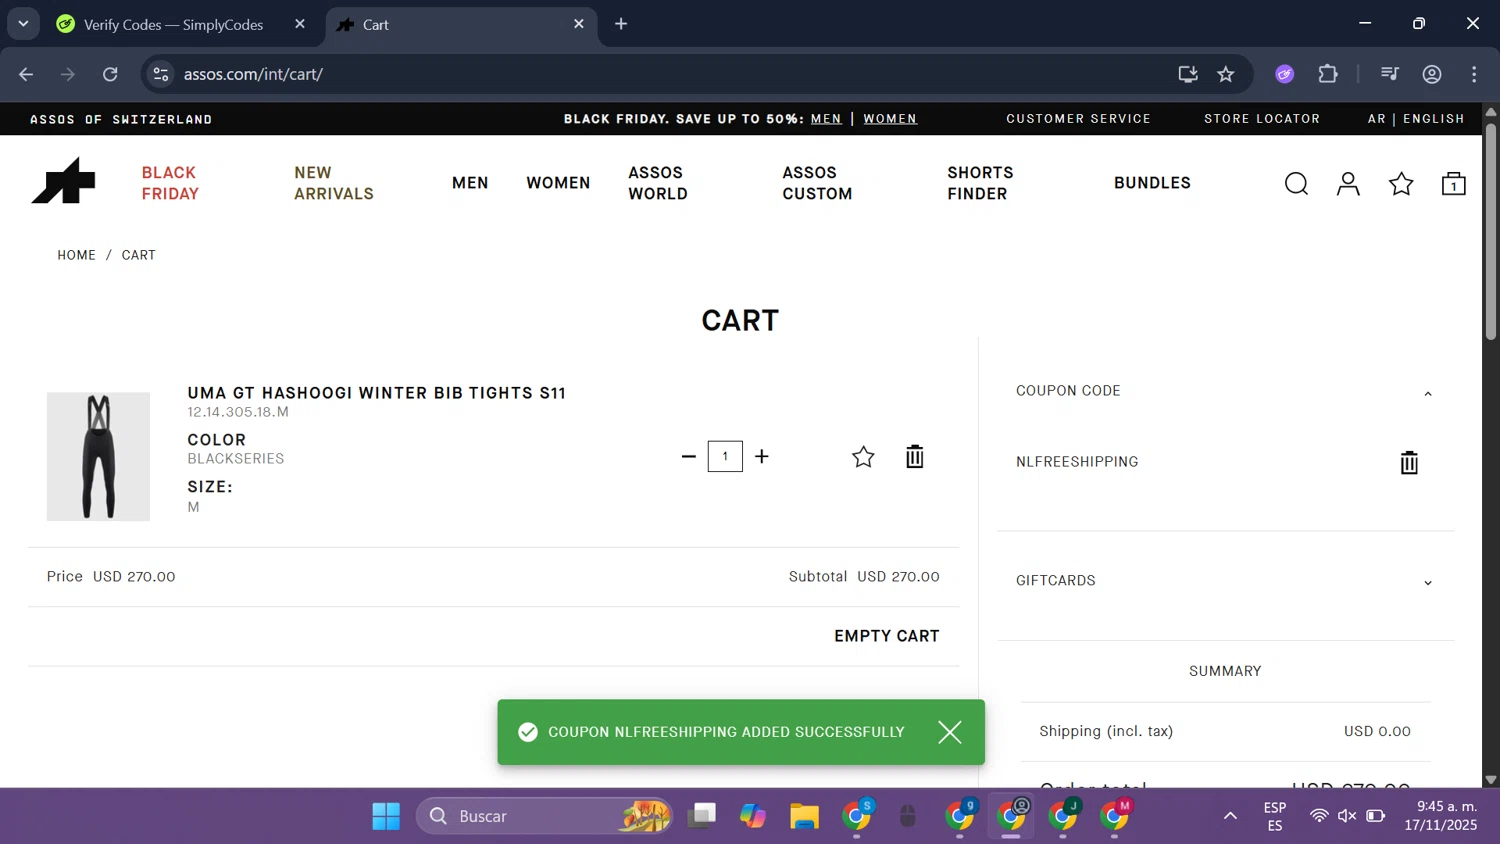1500x844 pixels.
Task: Open Store Locator link
Action: 1262,119
